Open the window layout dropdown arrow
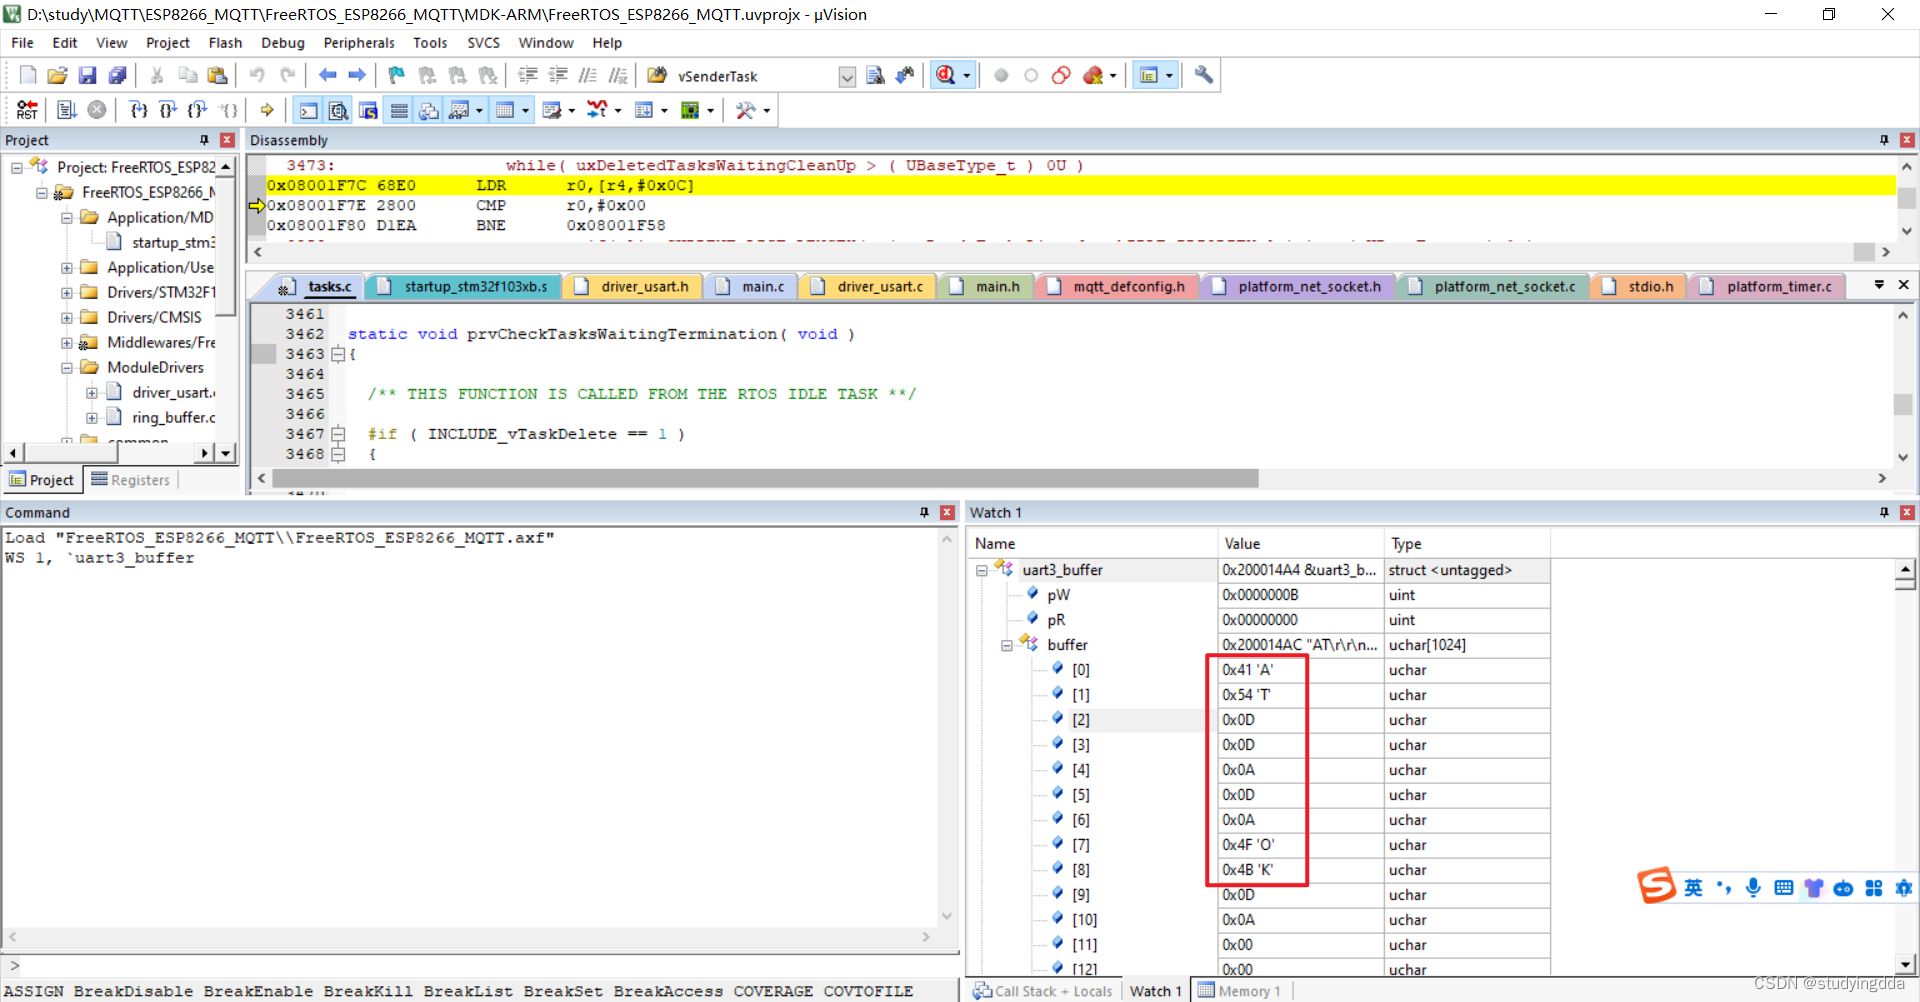Viewport: 1920px width, 1002px height. [x=1169, y=75]
